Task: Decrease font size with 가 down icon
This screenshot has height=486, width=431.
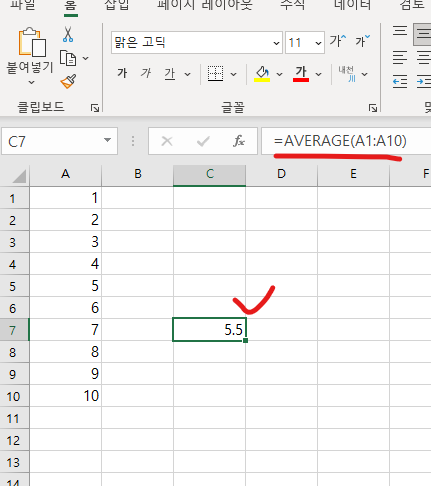Action: pos(362,41)
